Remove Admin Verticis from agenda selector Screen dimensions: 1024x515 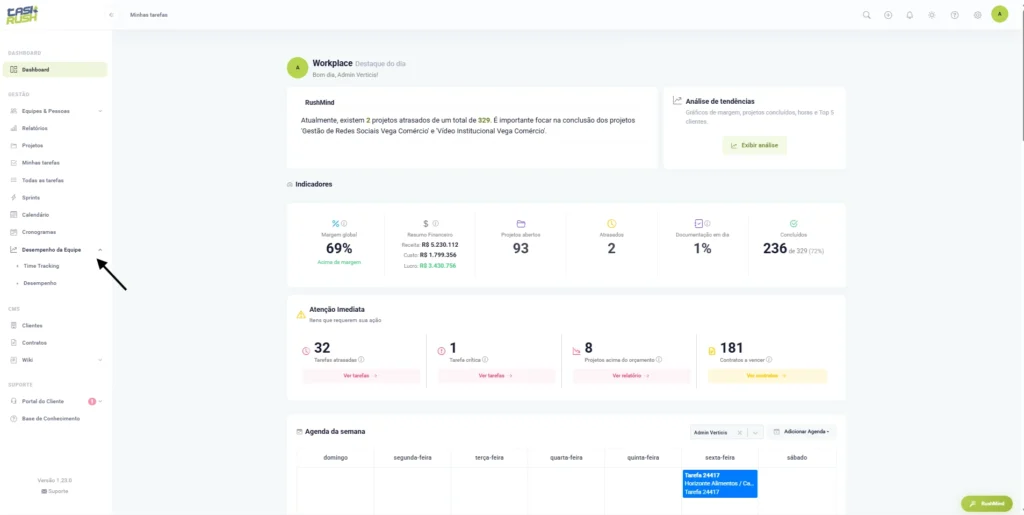tap(739, 432)
